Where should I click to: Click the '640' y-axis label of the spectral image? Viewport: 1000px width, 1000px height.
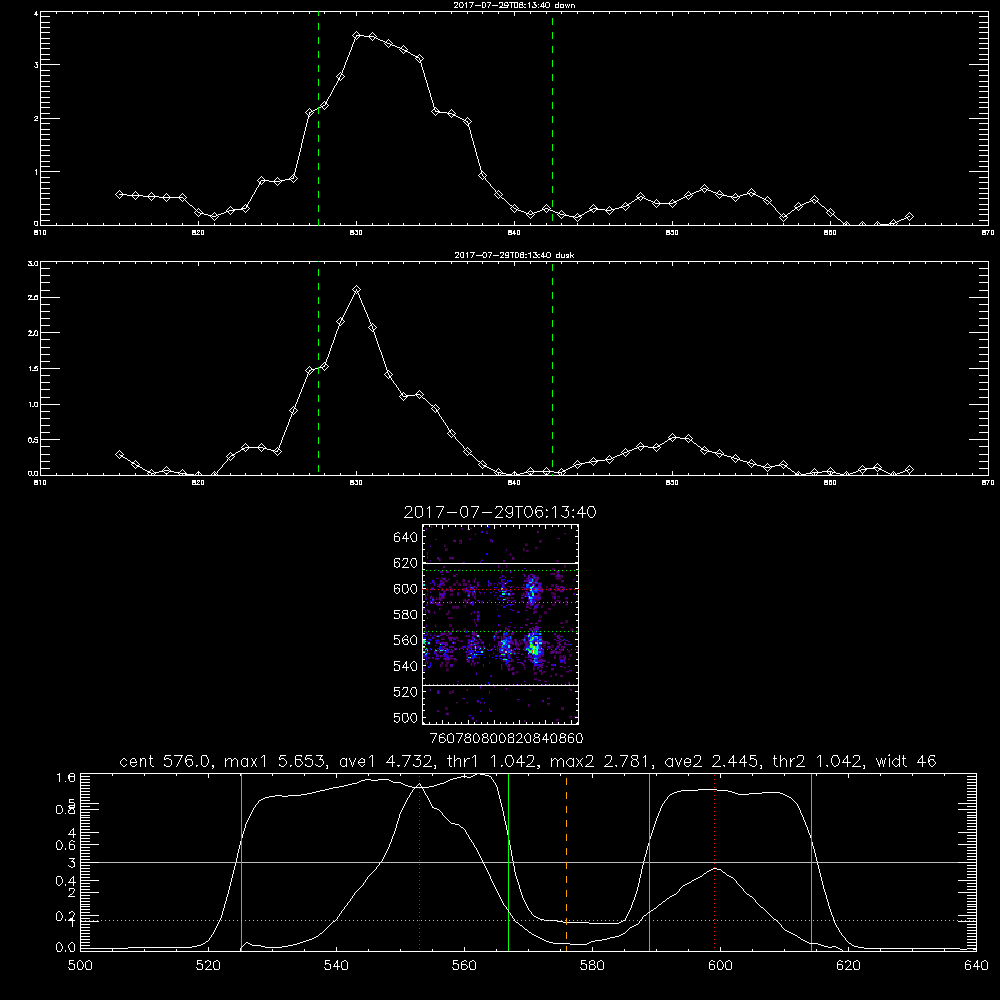(x=406, y=538)
